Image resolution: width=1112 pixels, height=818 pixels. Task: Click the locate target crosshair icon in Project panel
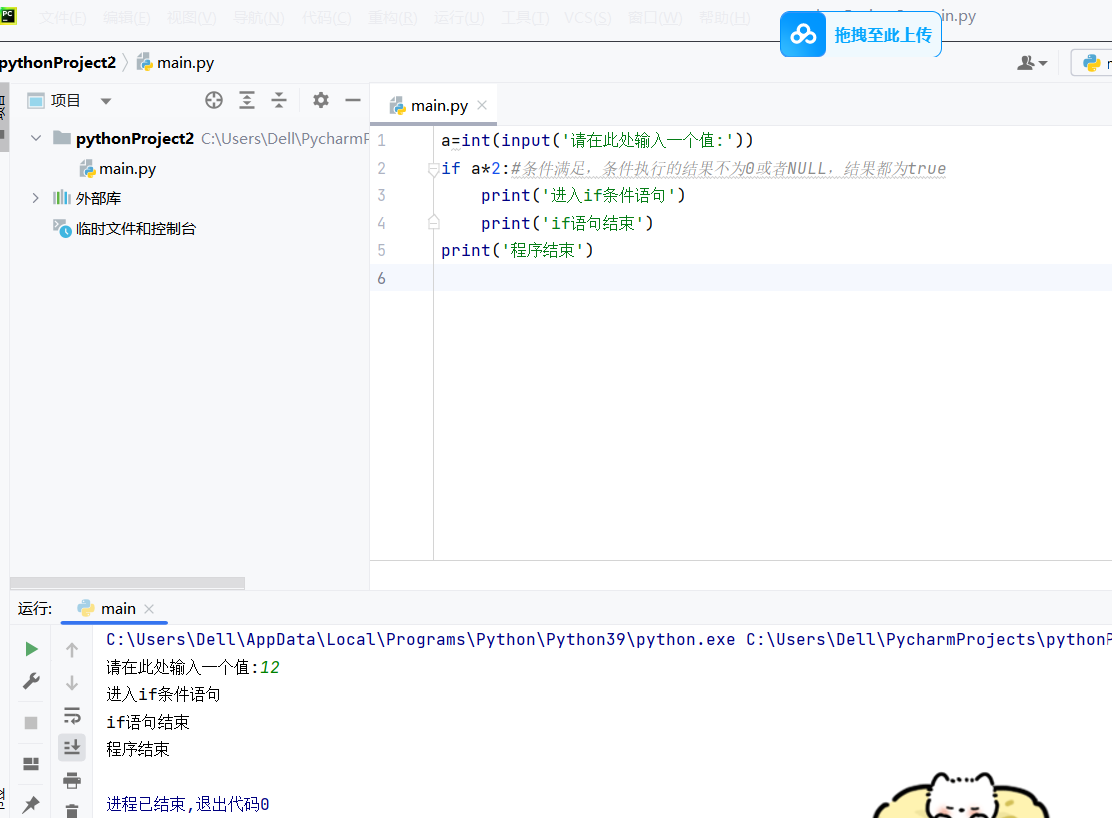(214, 100)
